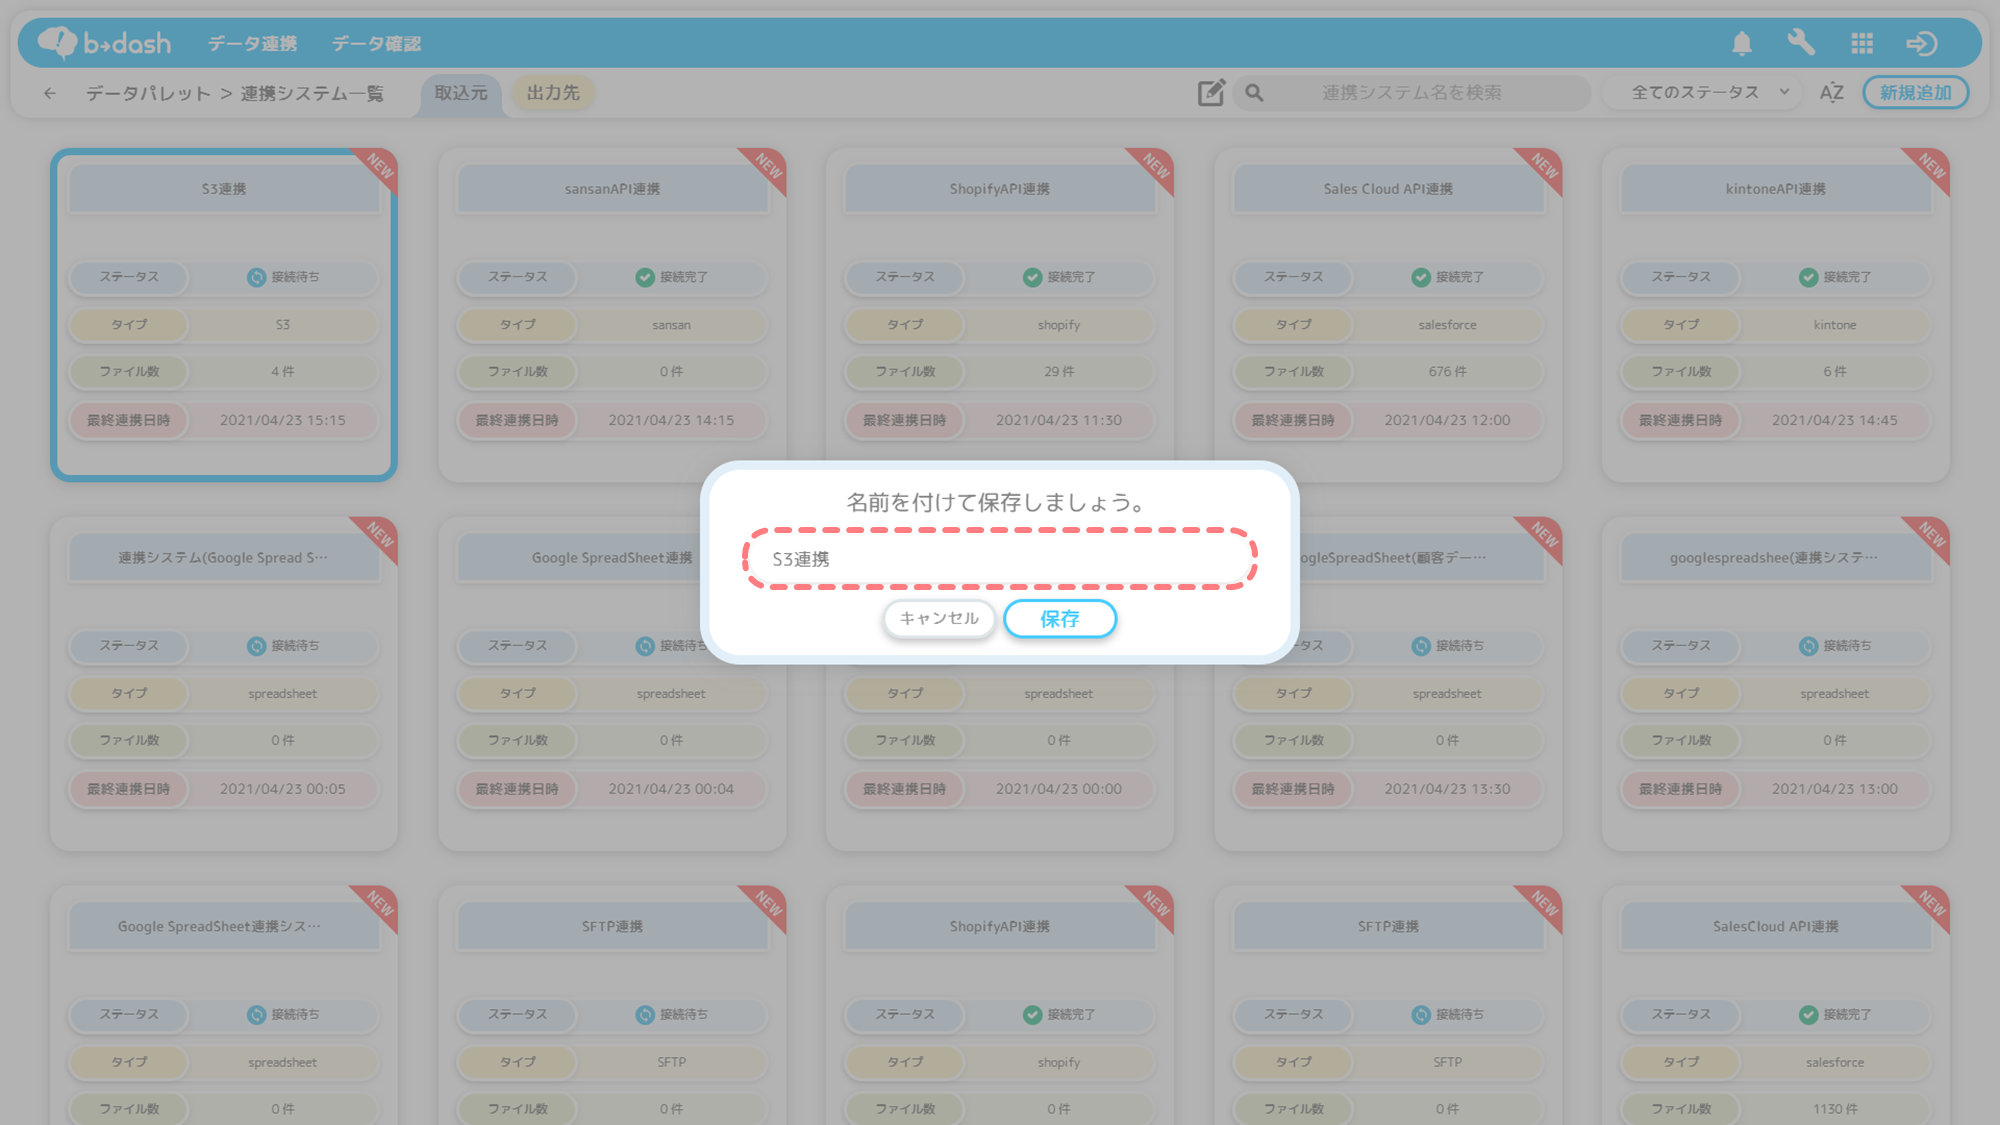Select Sales Cloud API連携 card title
This screenshot has width=2000, height=1125.
point(1388,189)
